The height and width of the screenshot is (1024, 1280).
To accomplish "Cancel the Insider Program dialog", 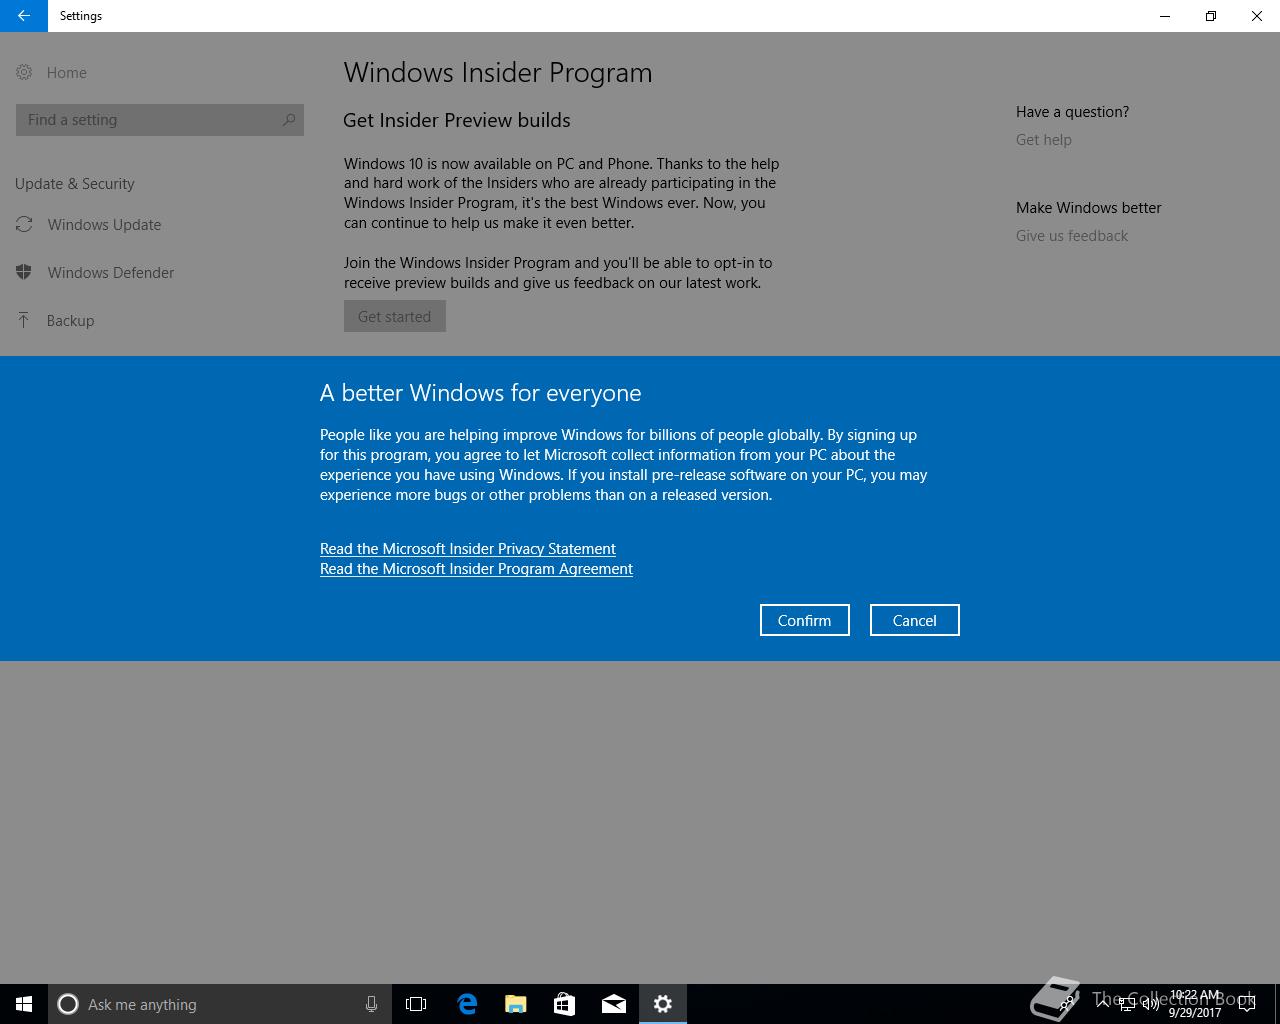I will pos(915,620).
